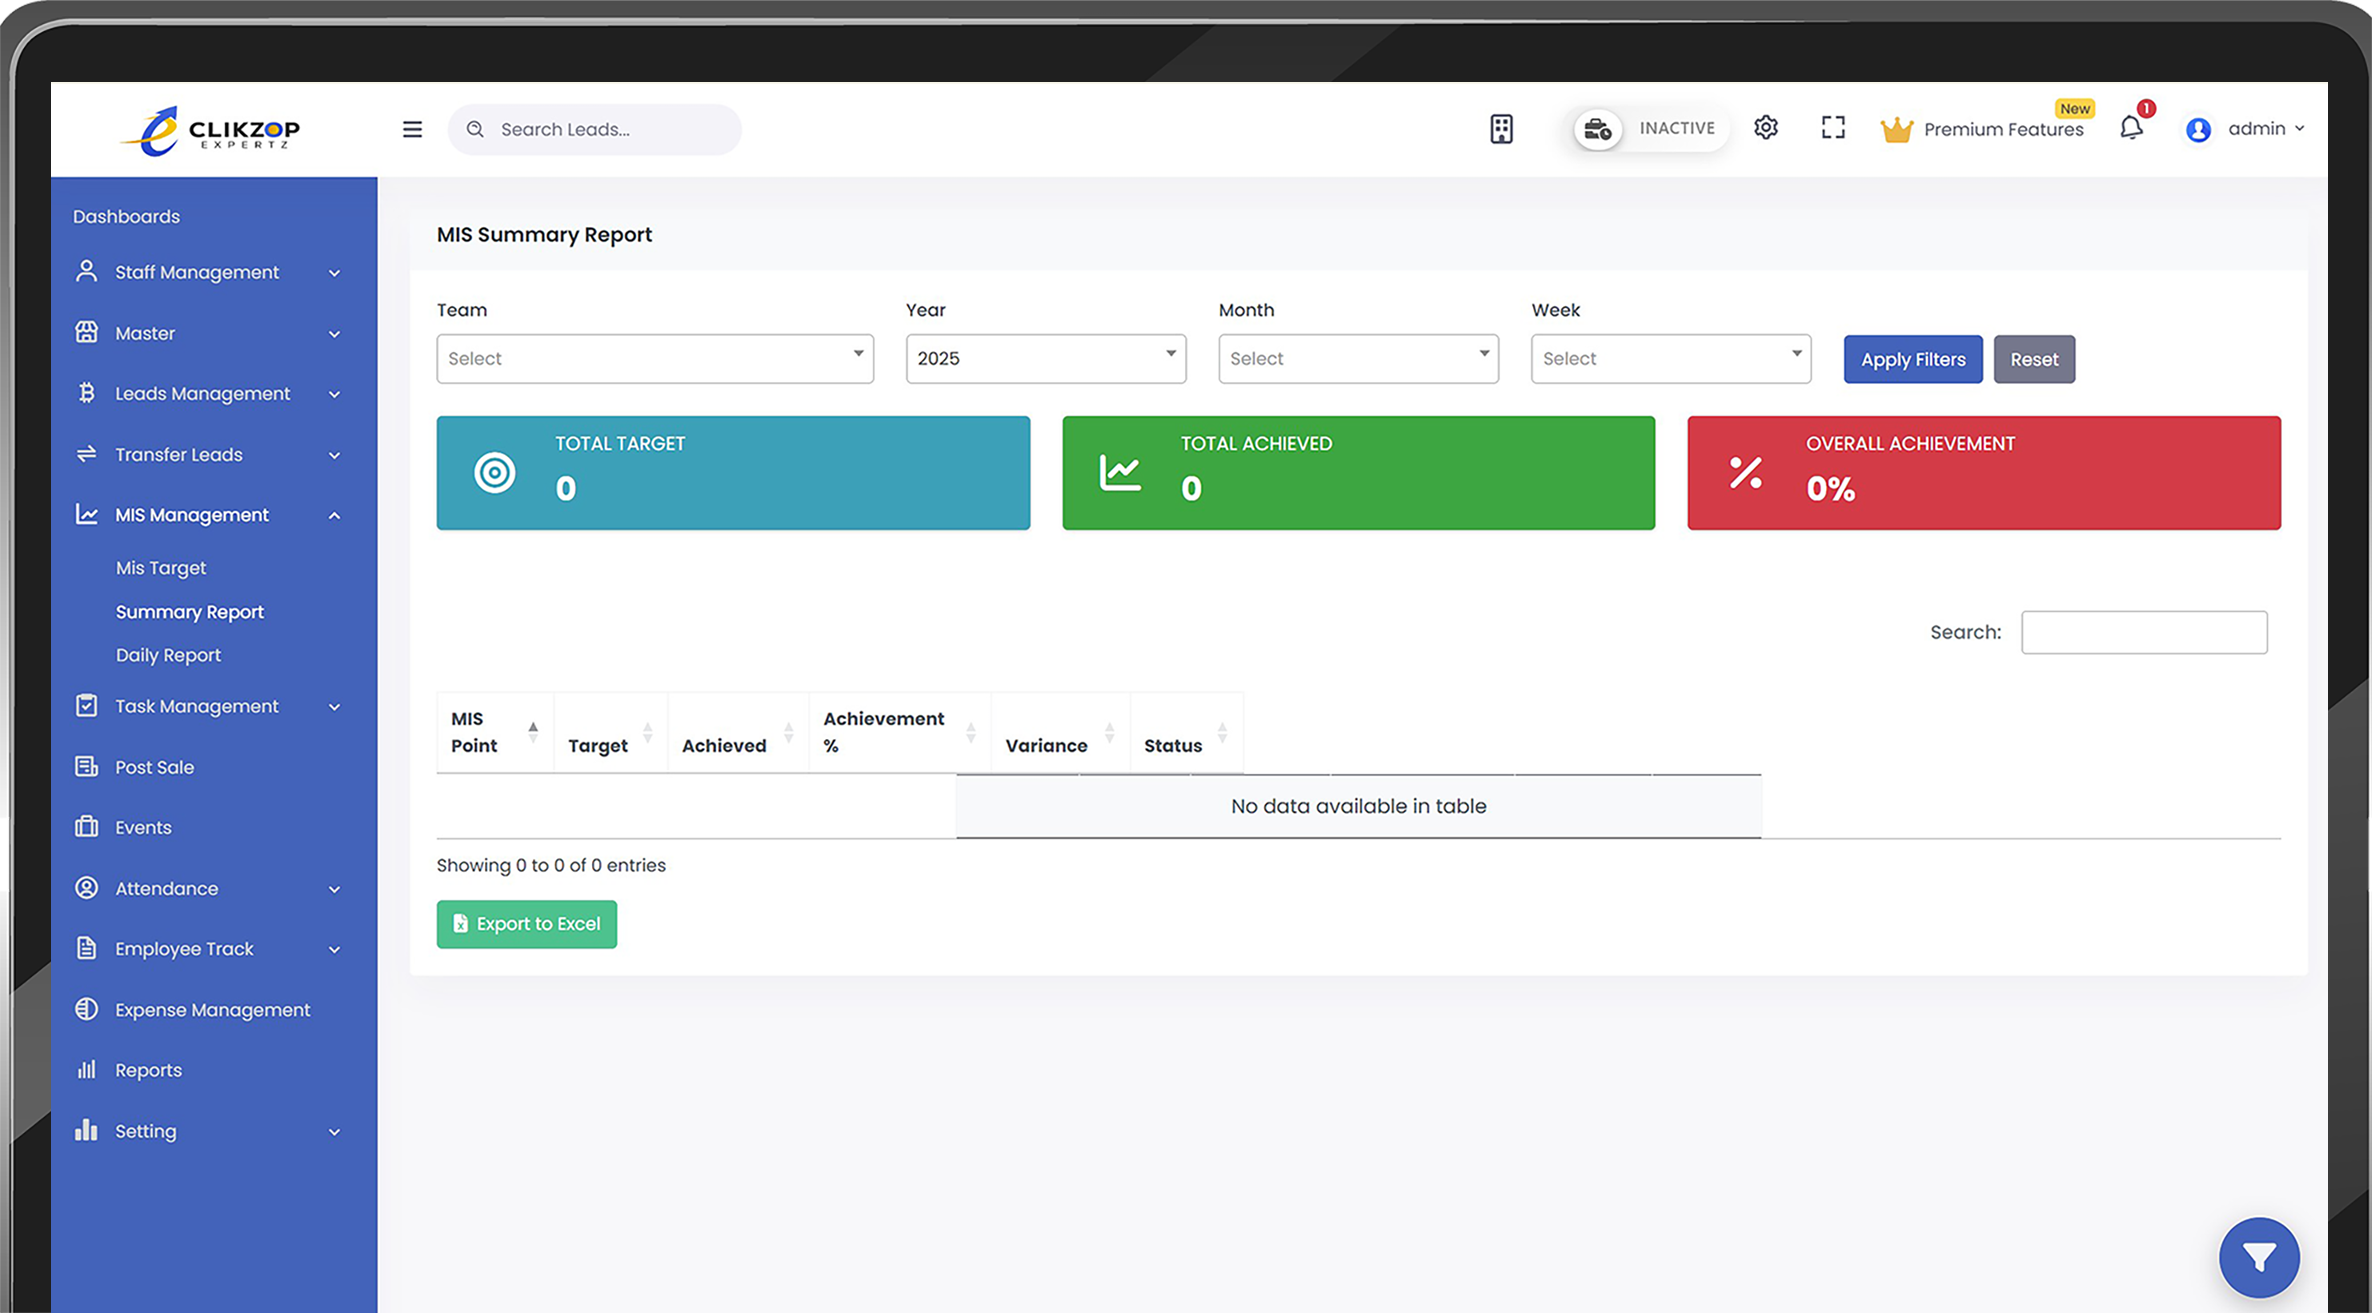The width and height of the screenshot is (2372, 1313).
Task: Click the notification bell icon
Action: click(2131, 128)
